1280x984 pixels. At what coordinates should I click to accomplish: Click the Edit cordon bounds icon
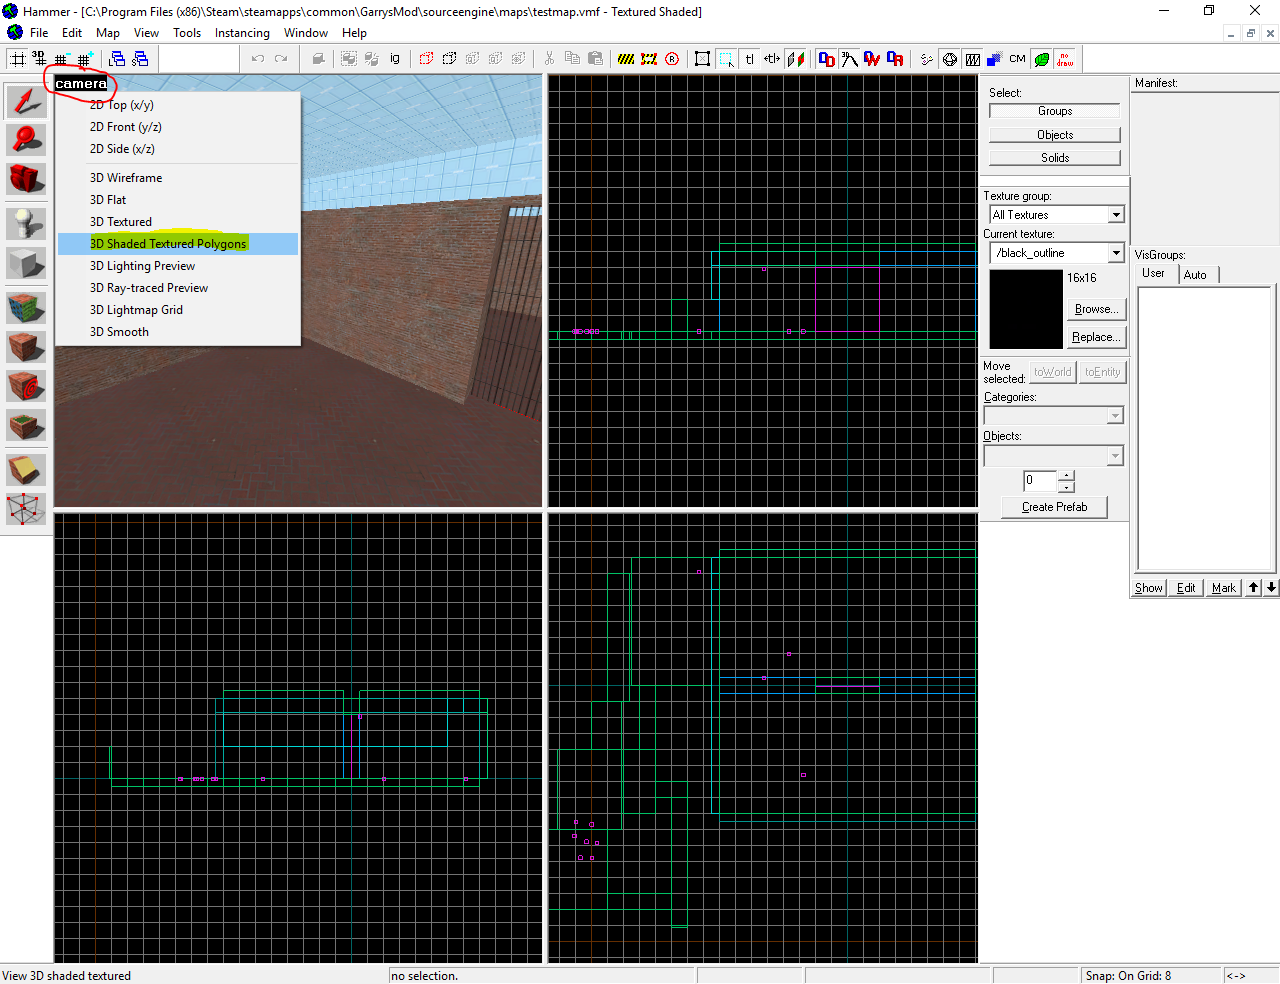649,59
